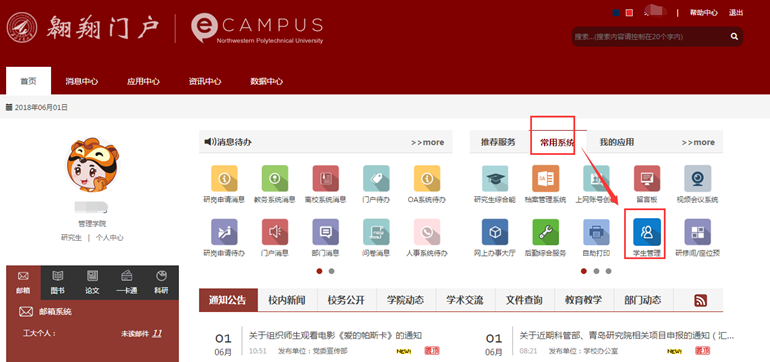Select the 图书 book tab icon
The image size is (770, 362).
(57, 276)
